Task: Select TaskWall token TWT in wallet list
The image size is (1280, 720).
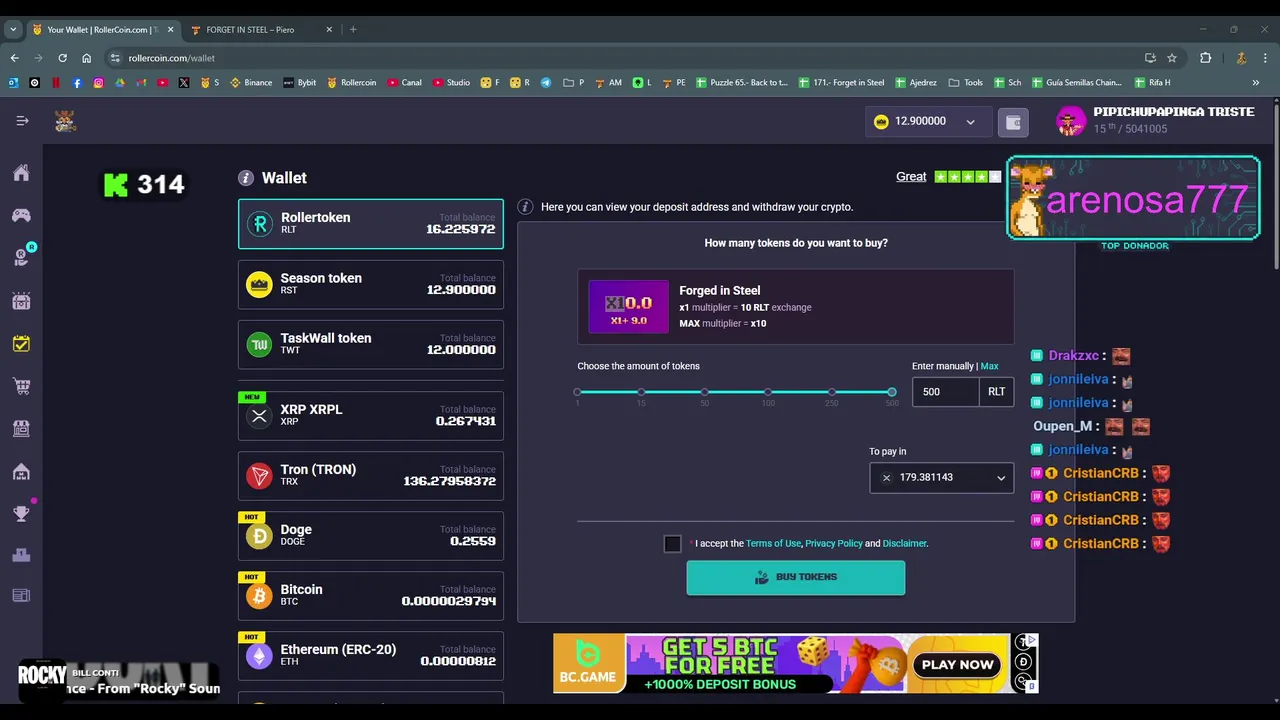Action: tap(371, 345)
